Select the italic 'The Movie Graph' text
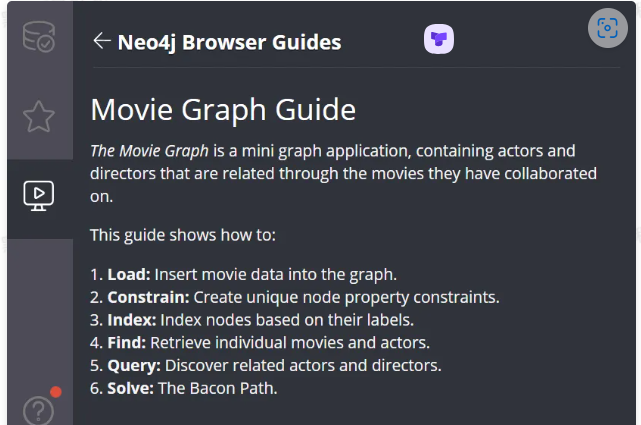Screen dimensions: 641x425 pos(149,151)
